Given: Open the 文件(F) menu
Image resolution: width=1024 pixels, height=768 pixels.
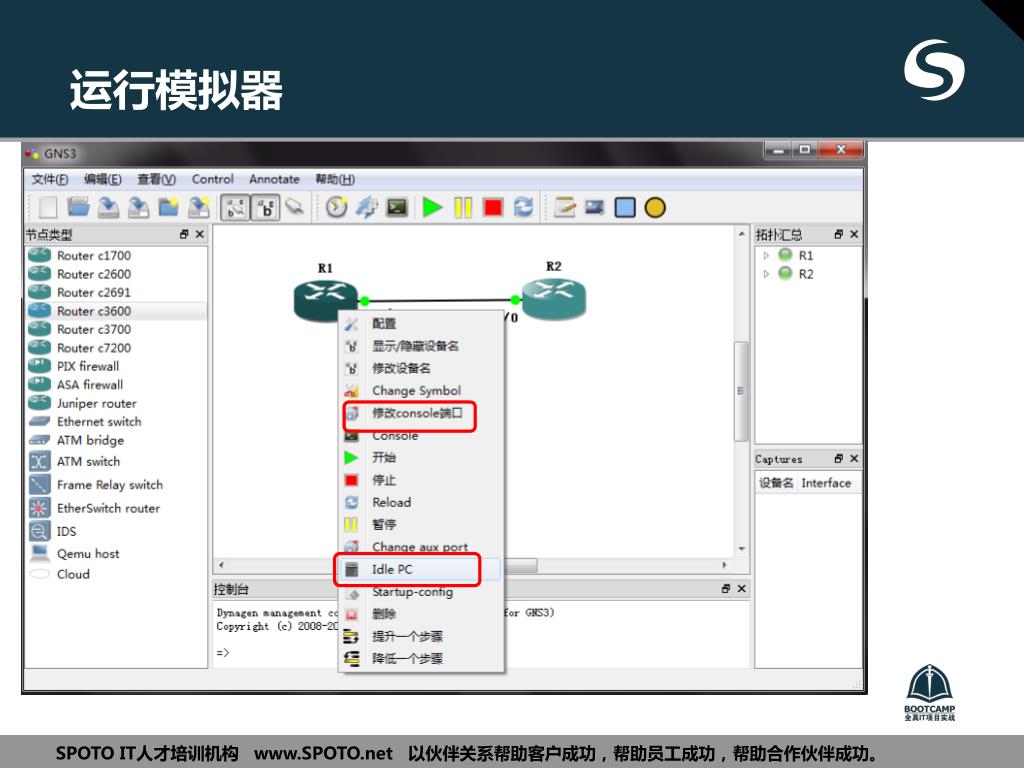Looking at the screenshot, I should click(x=50, y=180).
